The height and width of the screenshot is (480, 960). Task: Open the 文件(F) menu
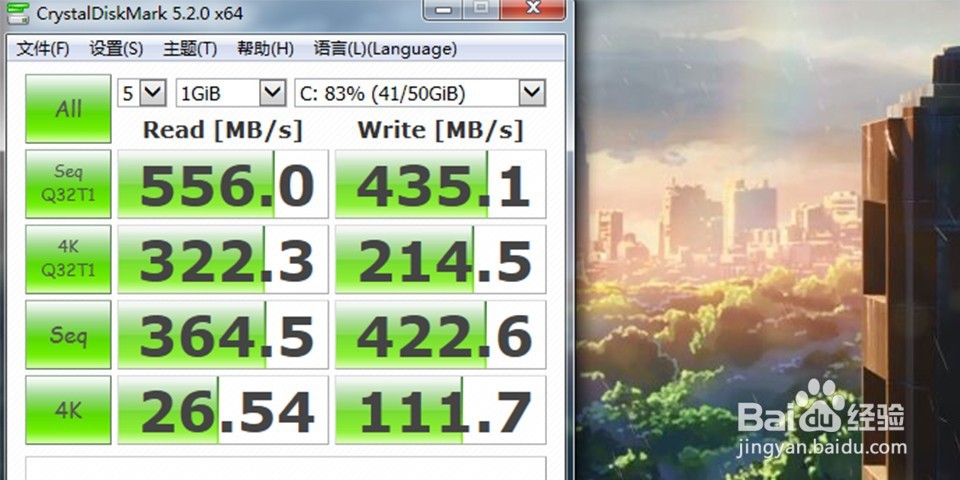[x=43, y=49]
